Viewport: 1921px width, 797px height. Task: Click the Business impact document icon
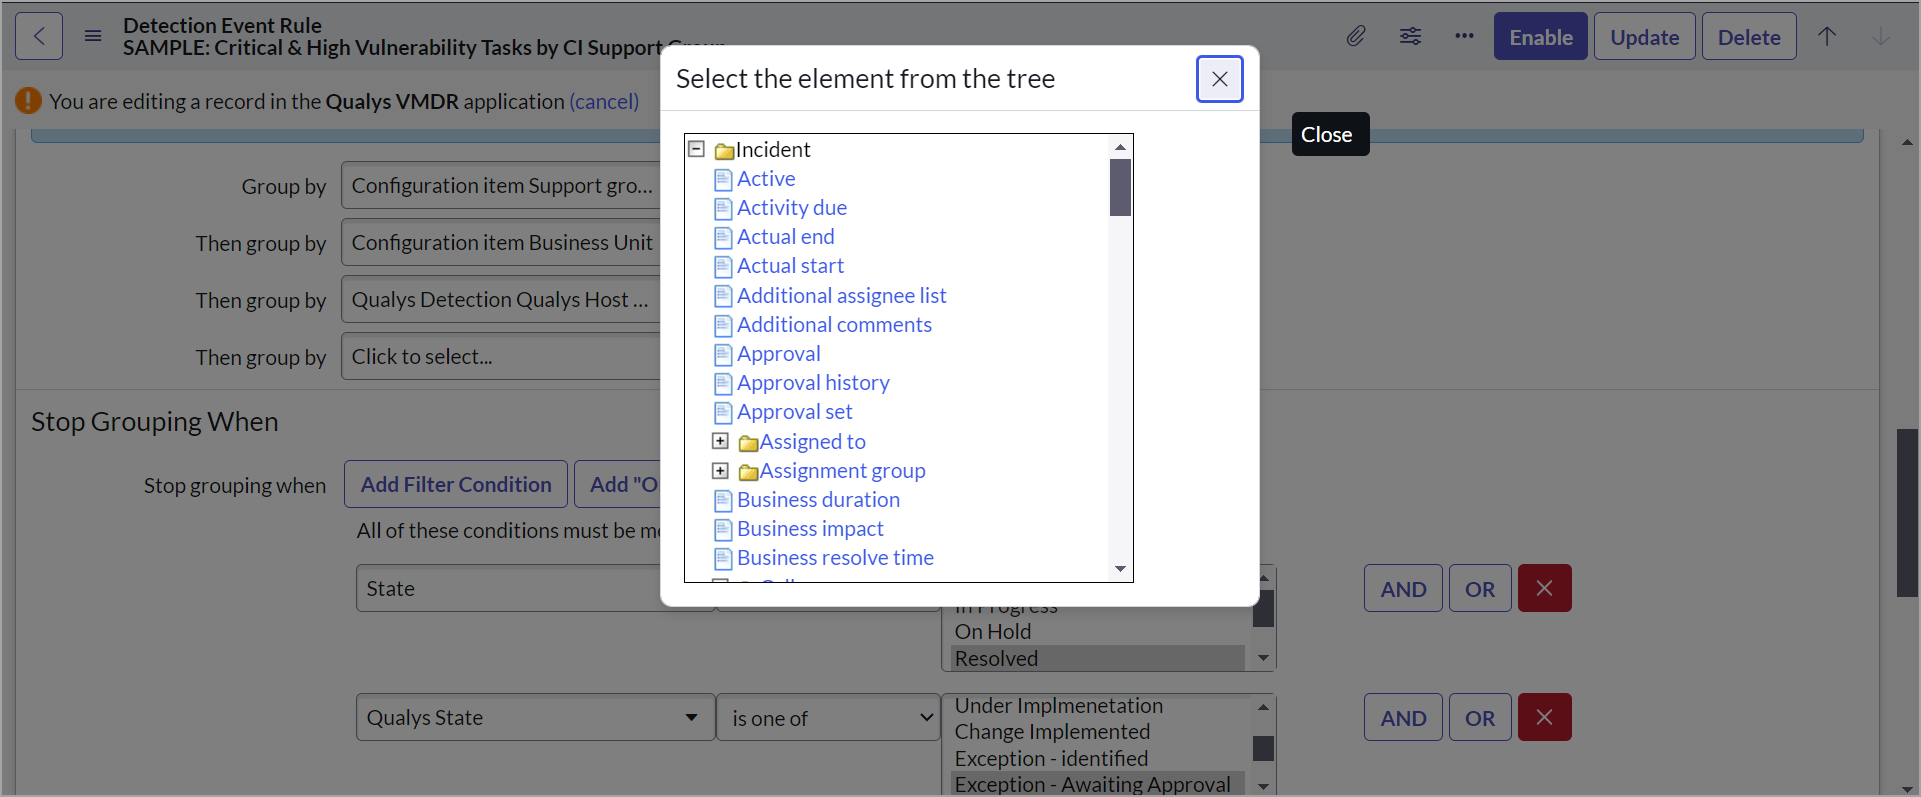[x=723, y=530]
